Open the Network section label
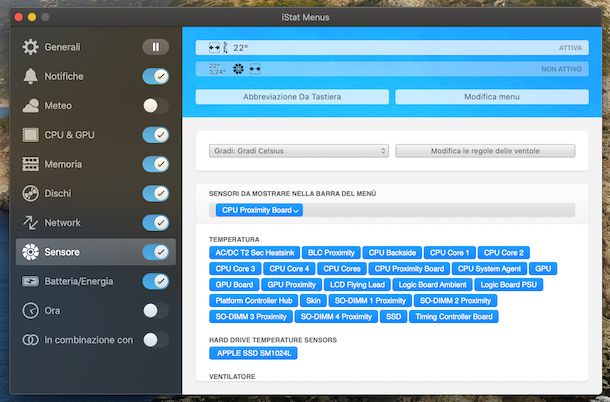Screen dimensions: 610x402 pos(62,223)
